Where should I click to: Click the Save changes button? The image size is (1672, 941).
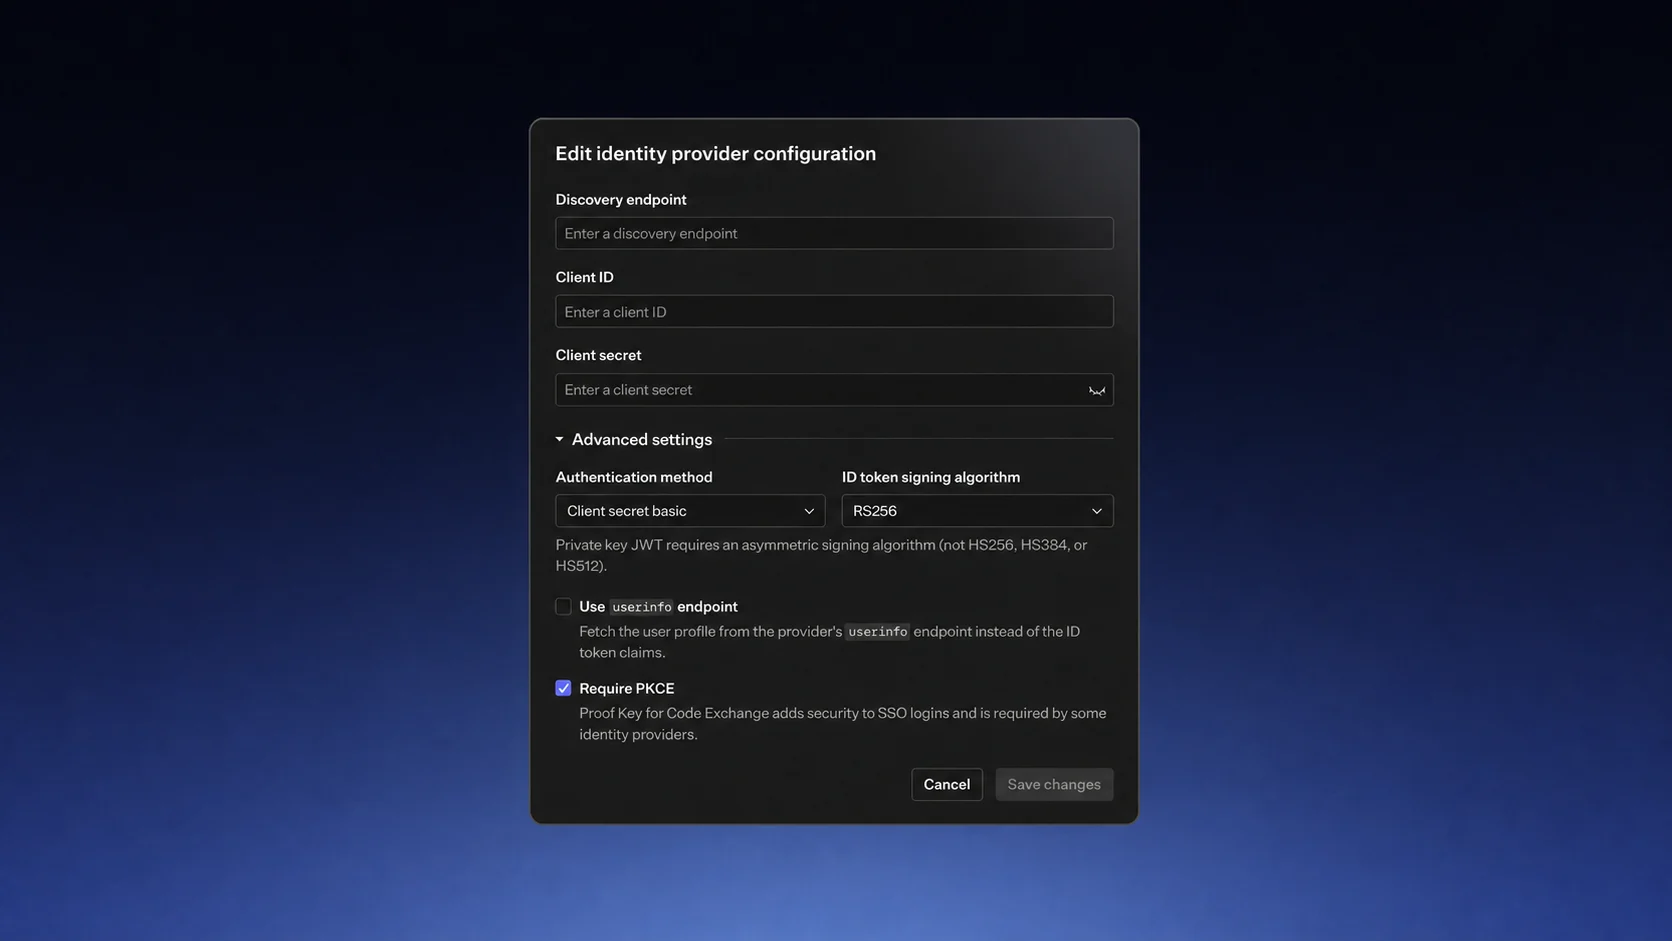point(1054,784)
